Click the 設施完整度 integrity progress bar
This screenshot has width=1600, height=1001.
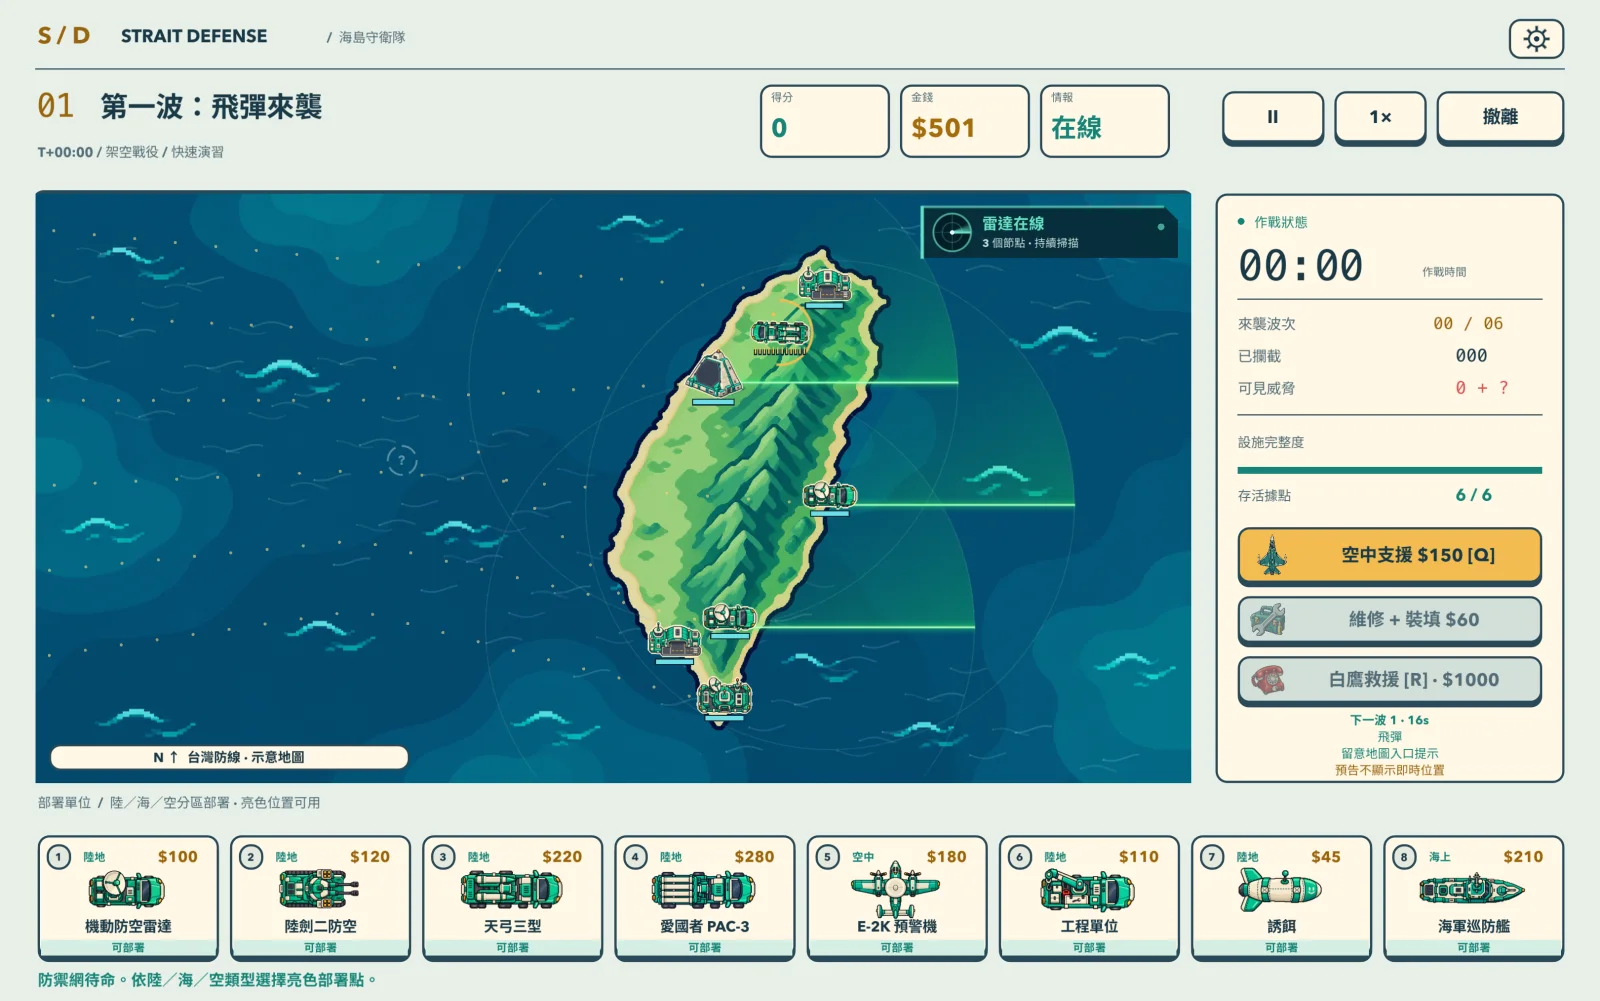point(1389,470)
